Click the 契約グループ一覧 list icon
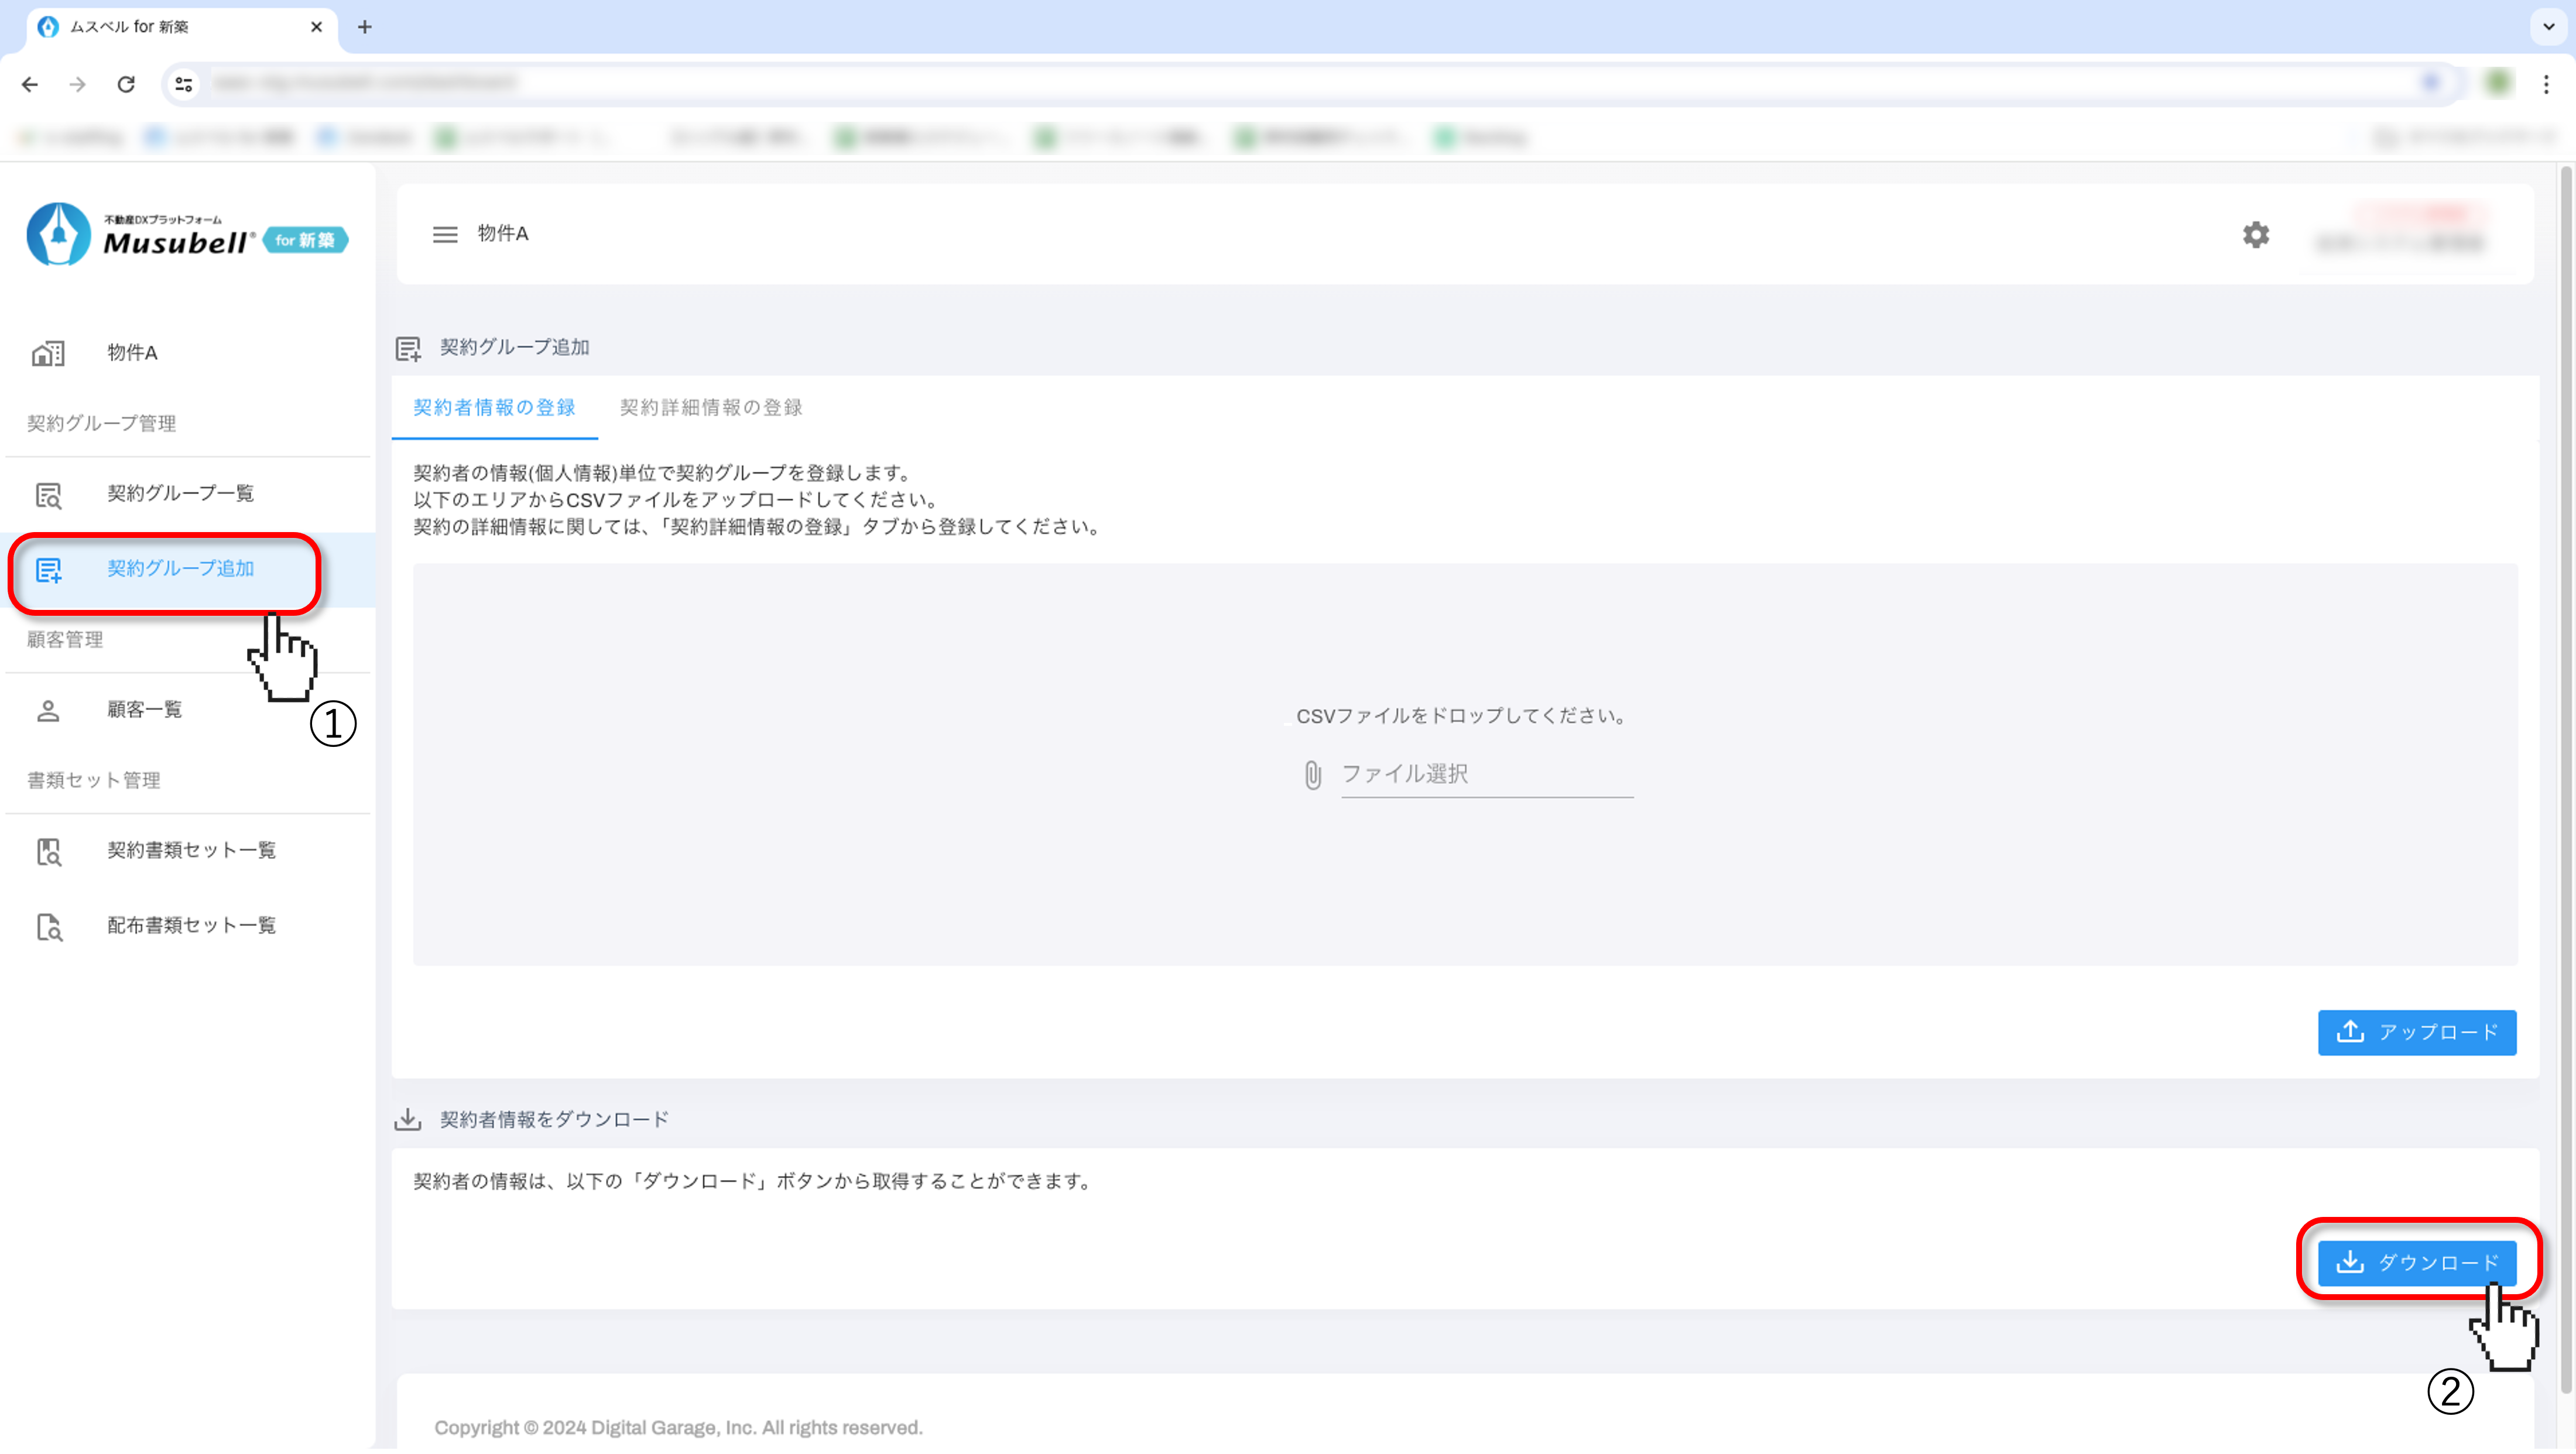 pos(48,494)
